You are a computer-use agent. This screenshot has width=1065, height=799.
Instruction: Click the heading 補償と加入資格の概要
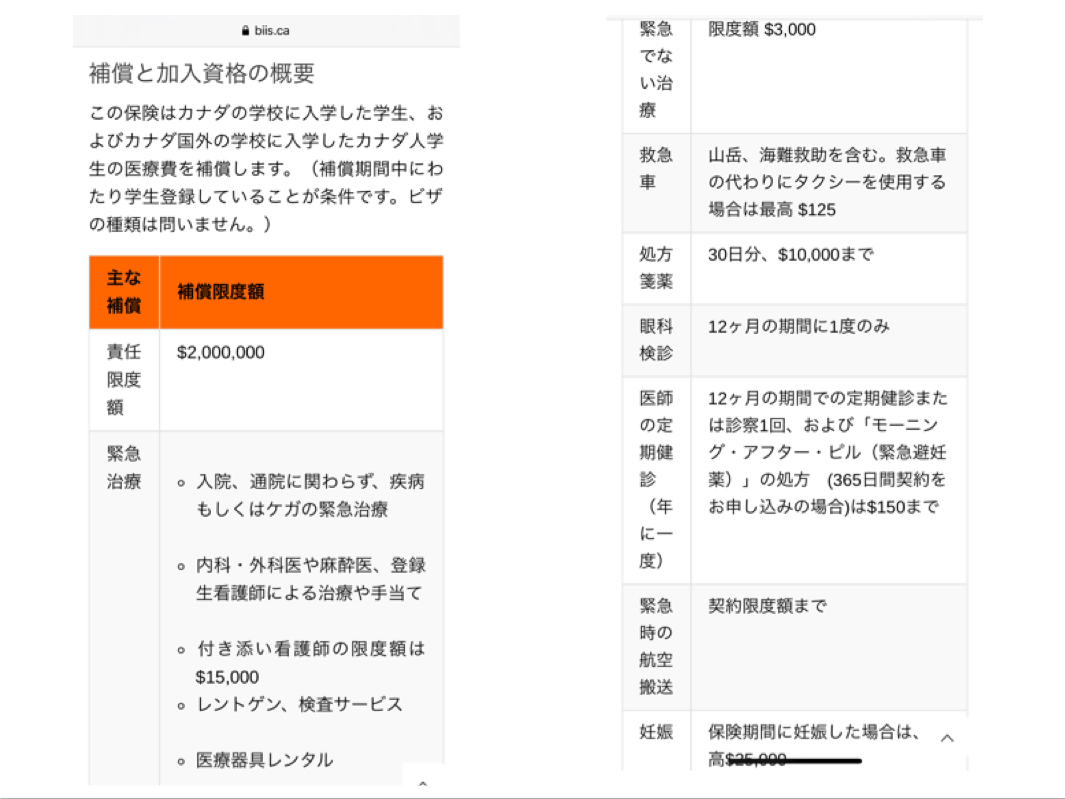[202, 73]
